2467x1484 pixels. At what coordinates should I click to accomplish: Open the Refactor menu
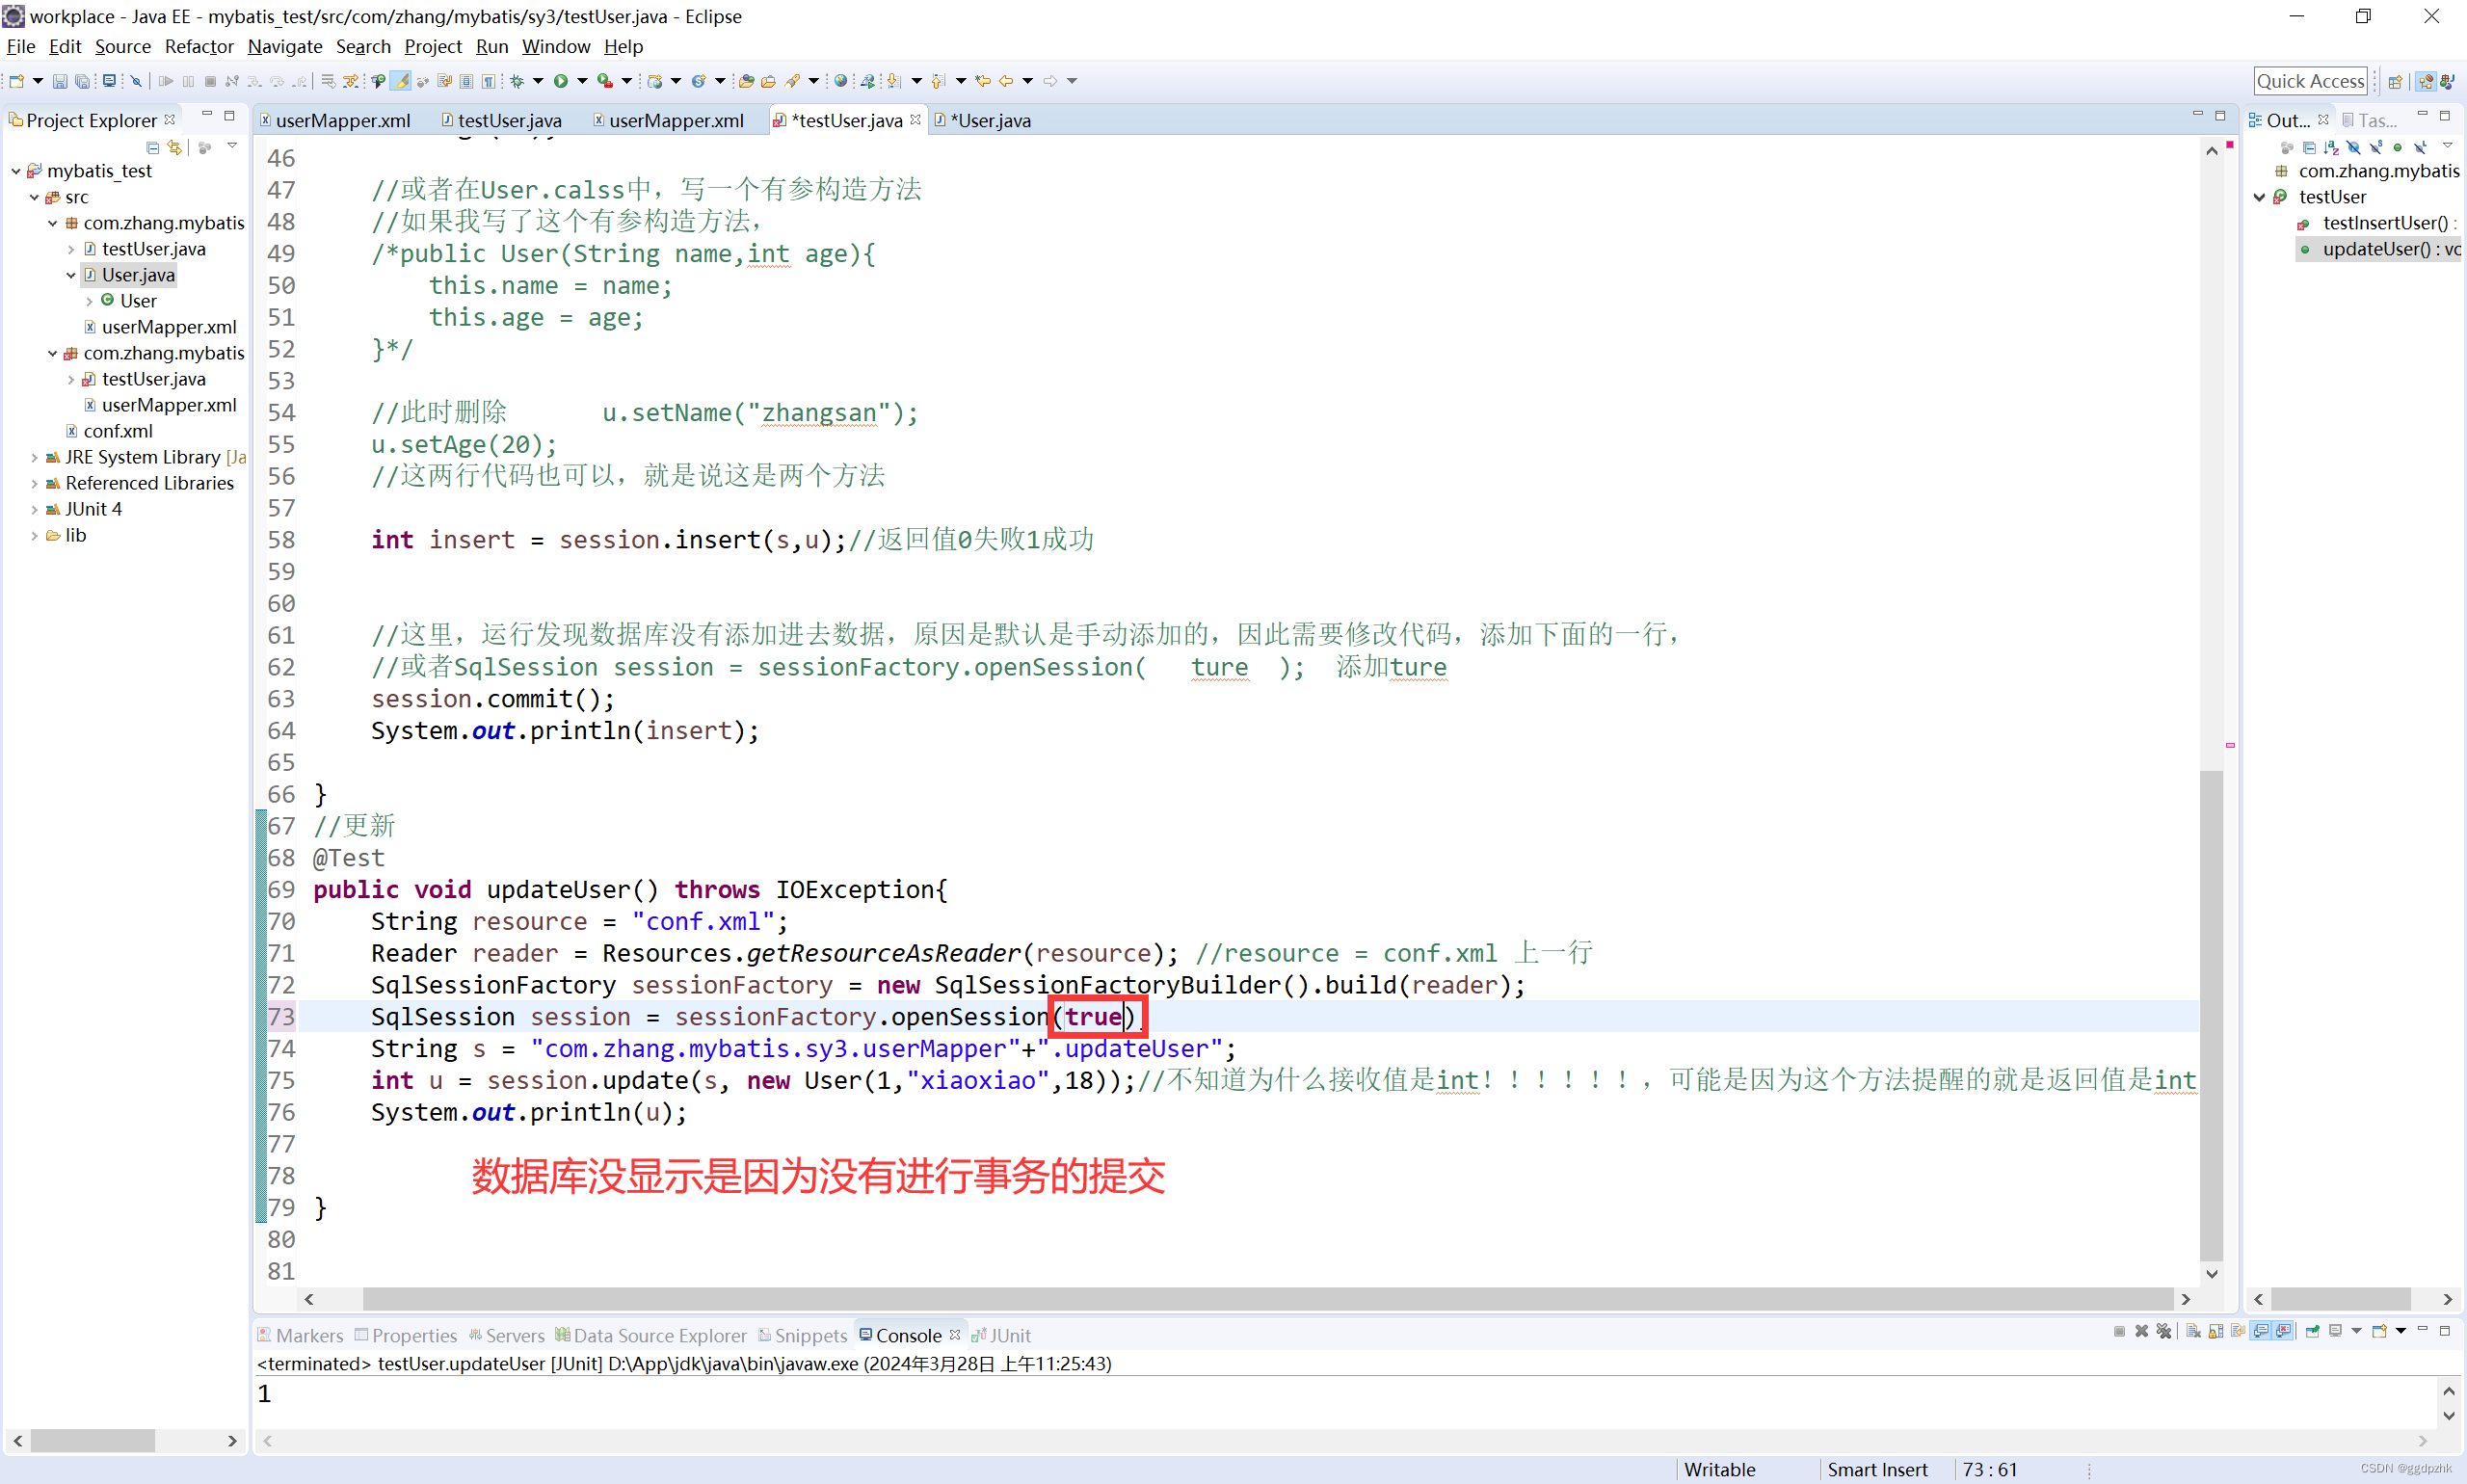pos(199,46)
